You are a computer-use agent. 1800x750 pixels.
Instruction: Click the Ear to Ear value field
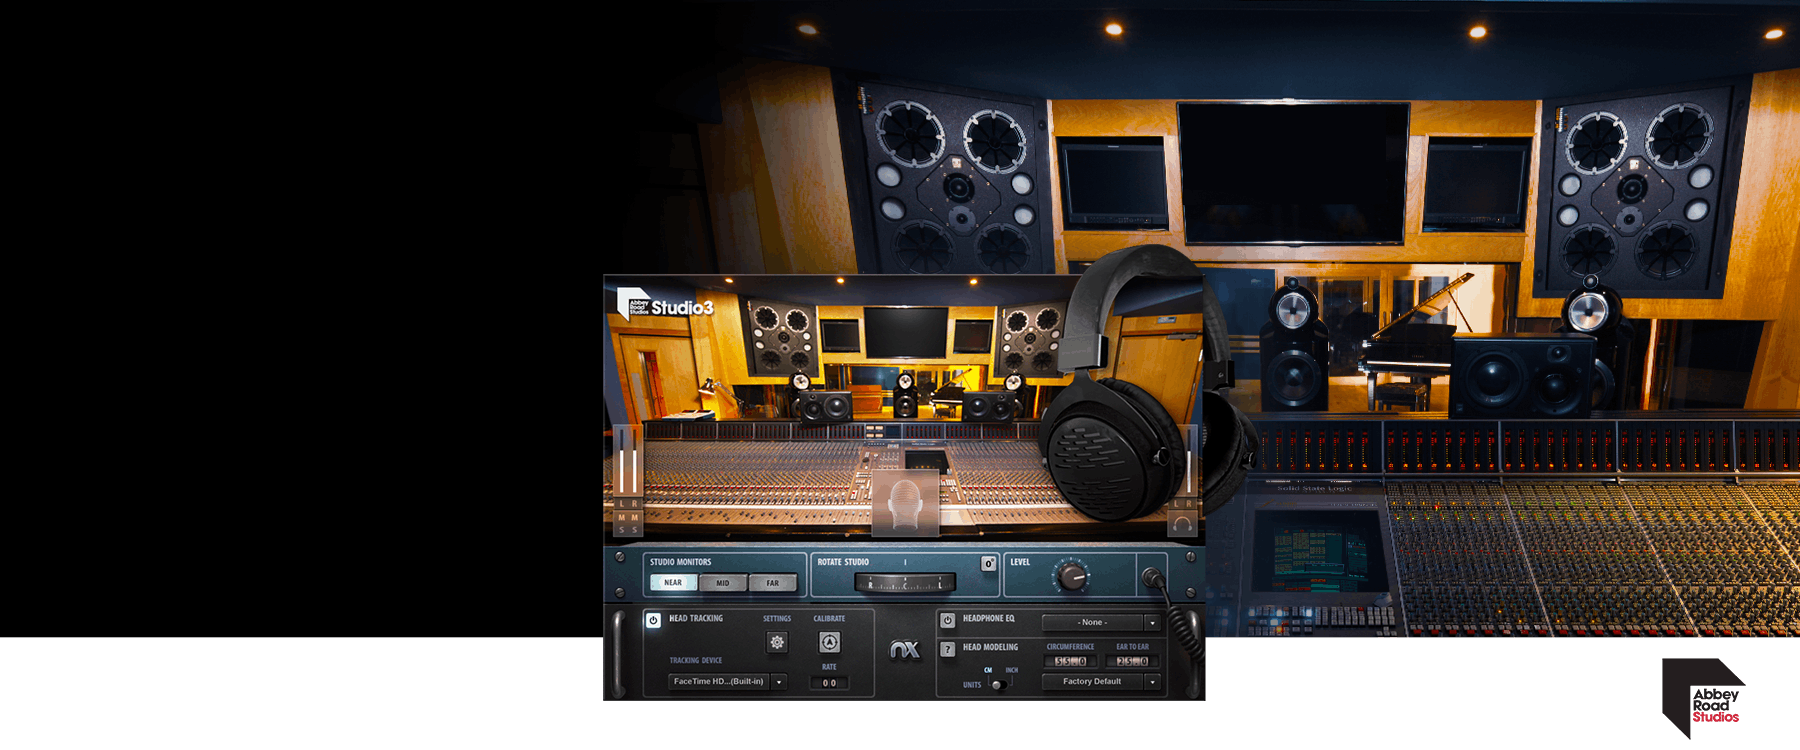1133,661
